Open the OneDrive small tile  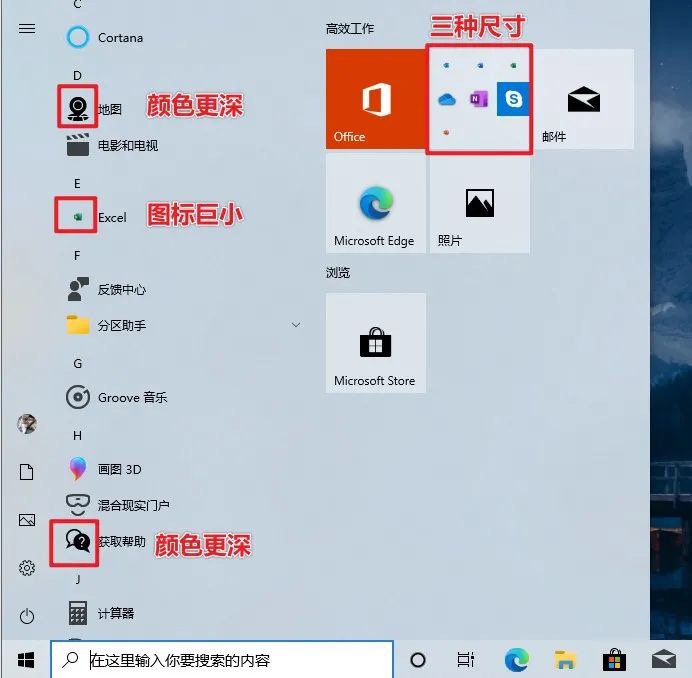click(x=447, y=99)
